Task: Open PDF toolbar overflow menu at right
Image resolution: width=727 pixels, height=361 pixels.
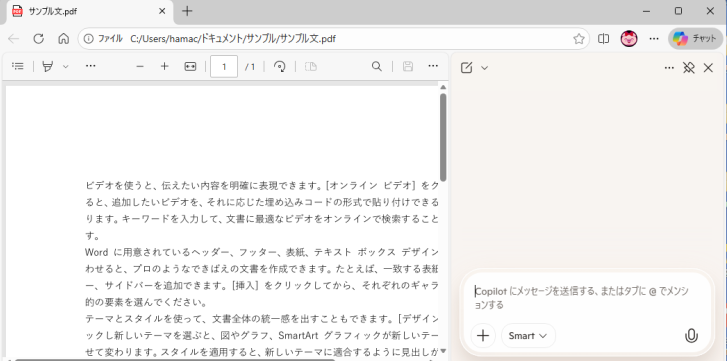Action: tap(433, 66)
